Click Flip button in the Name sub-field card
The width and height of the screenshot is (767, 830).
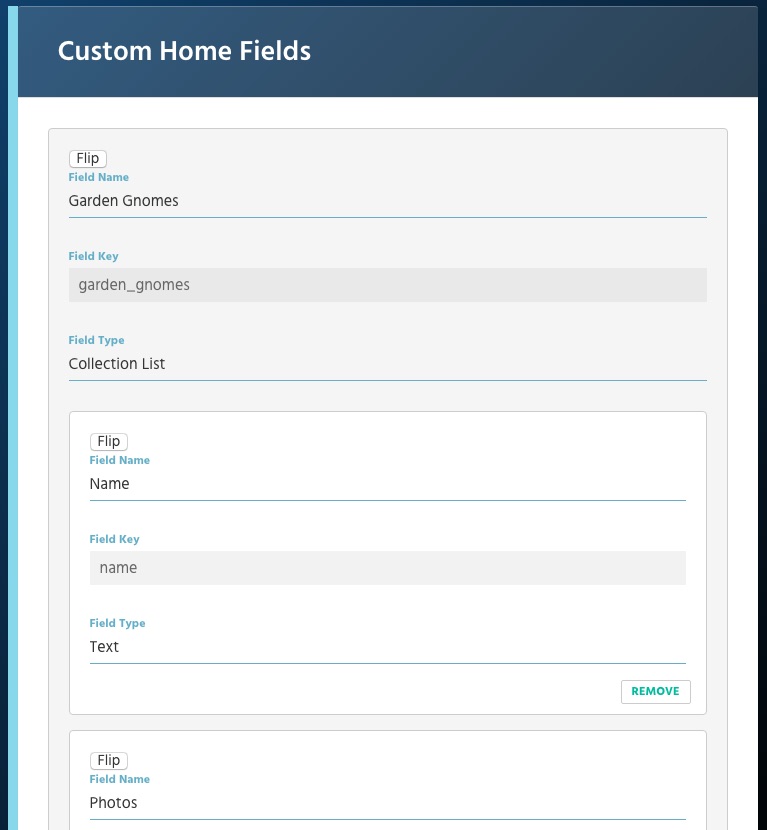(109, 441)
